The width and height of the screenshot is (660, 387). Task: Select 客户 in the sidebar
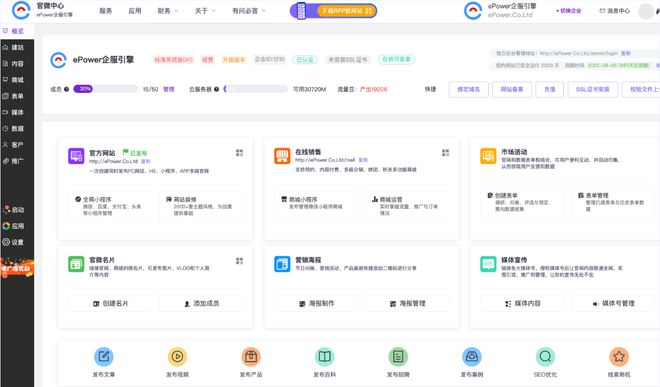coord(17,144)
